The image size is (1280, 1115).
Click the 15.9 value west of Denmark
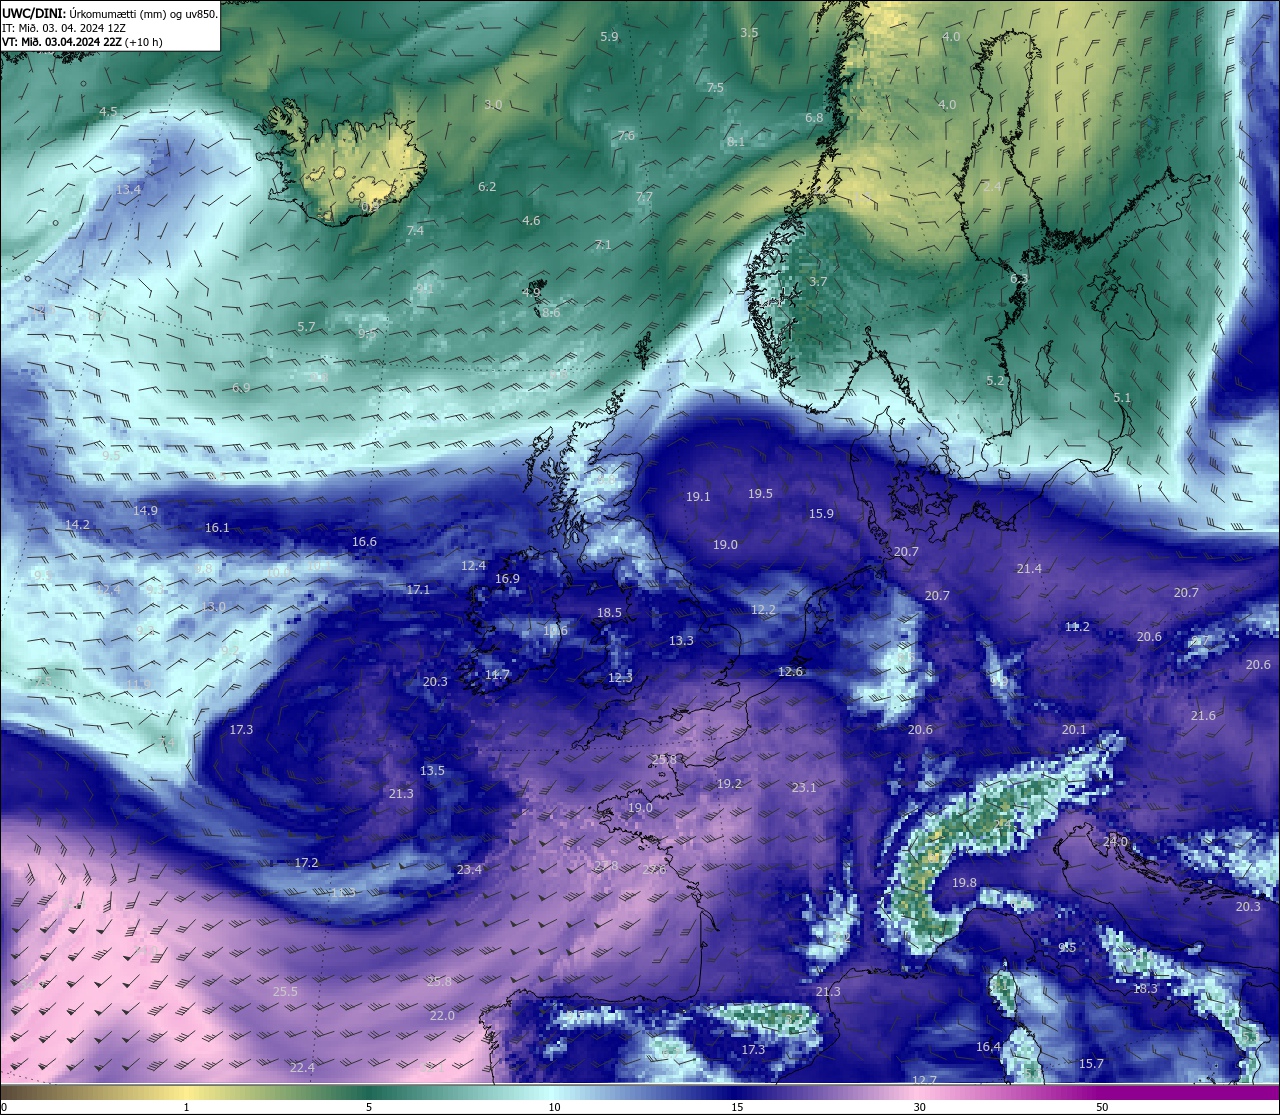(821, 513)
